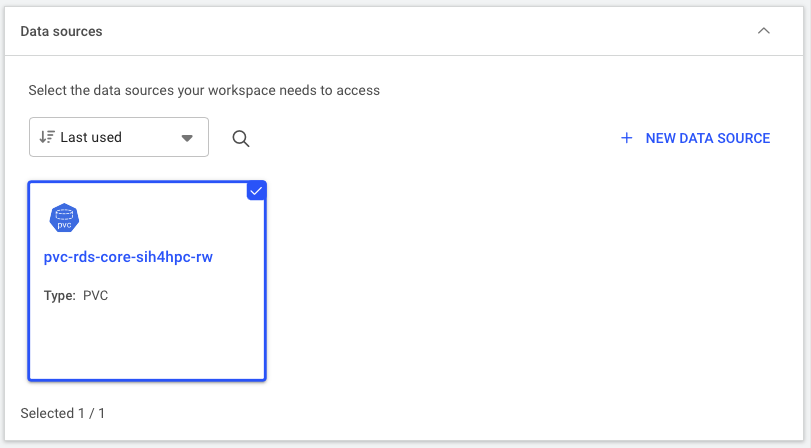Viewport: 811px width, 448px height.
Task: Click the PVC value in card type row
Action: point(96,296)
